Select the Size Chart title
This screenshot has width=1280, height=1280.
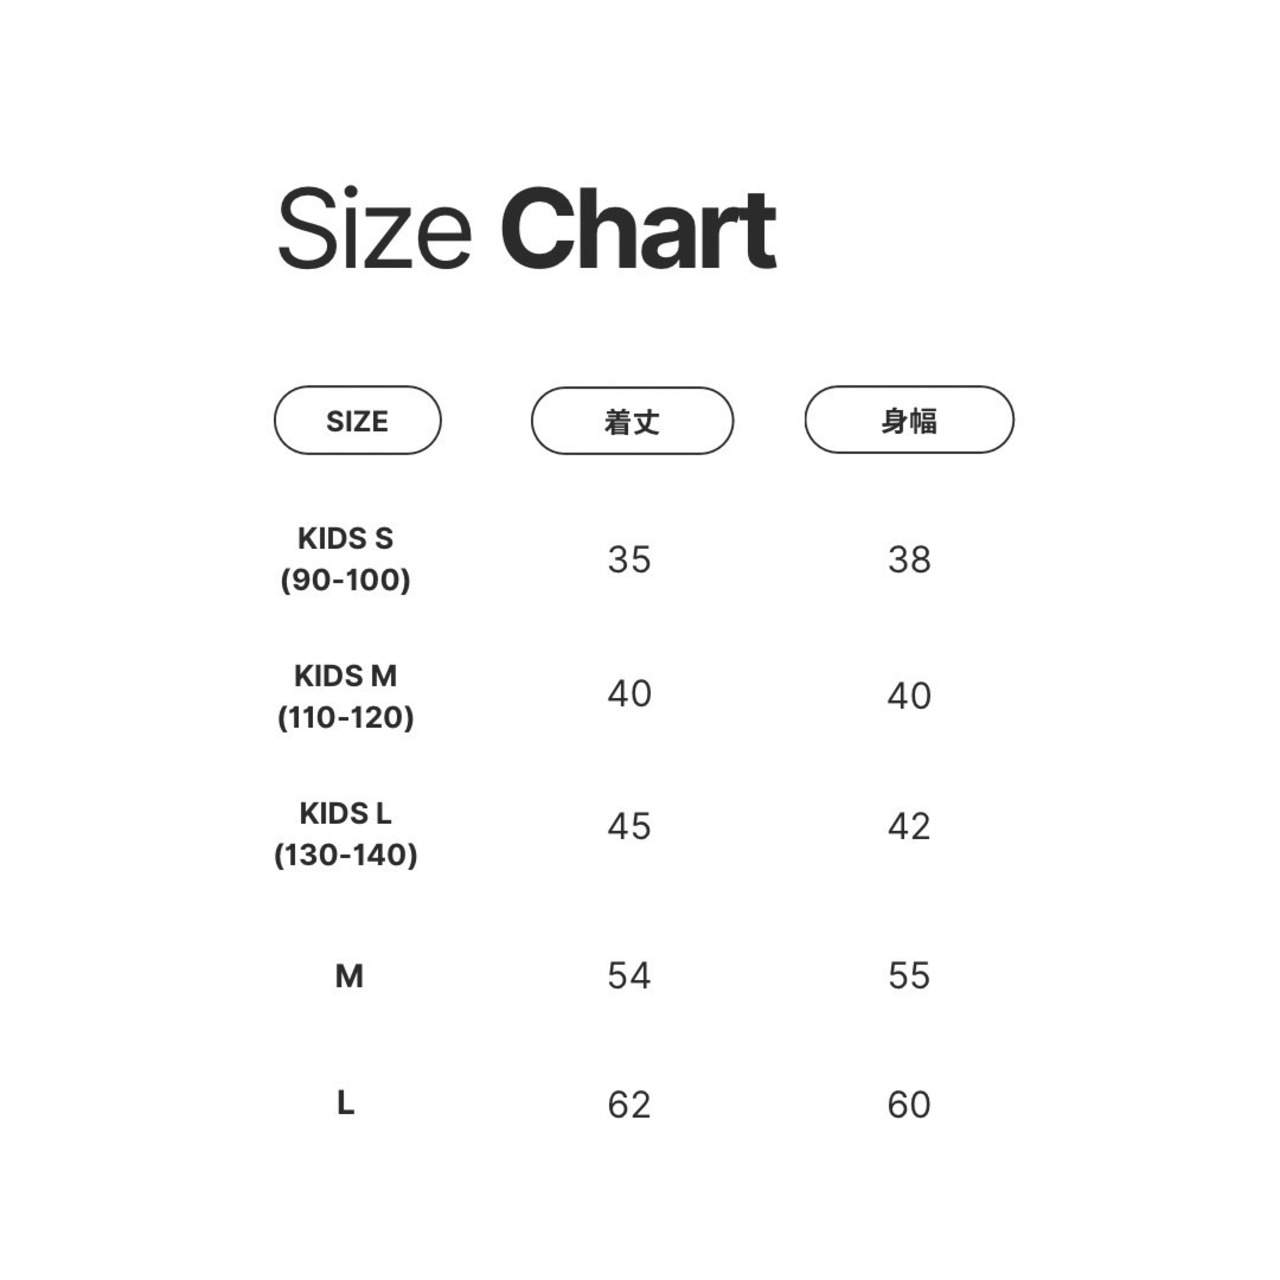coord(526,230)
